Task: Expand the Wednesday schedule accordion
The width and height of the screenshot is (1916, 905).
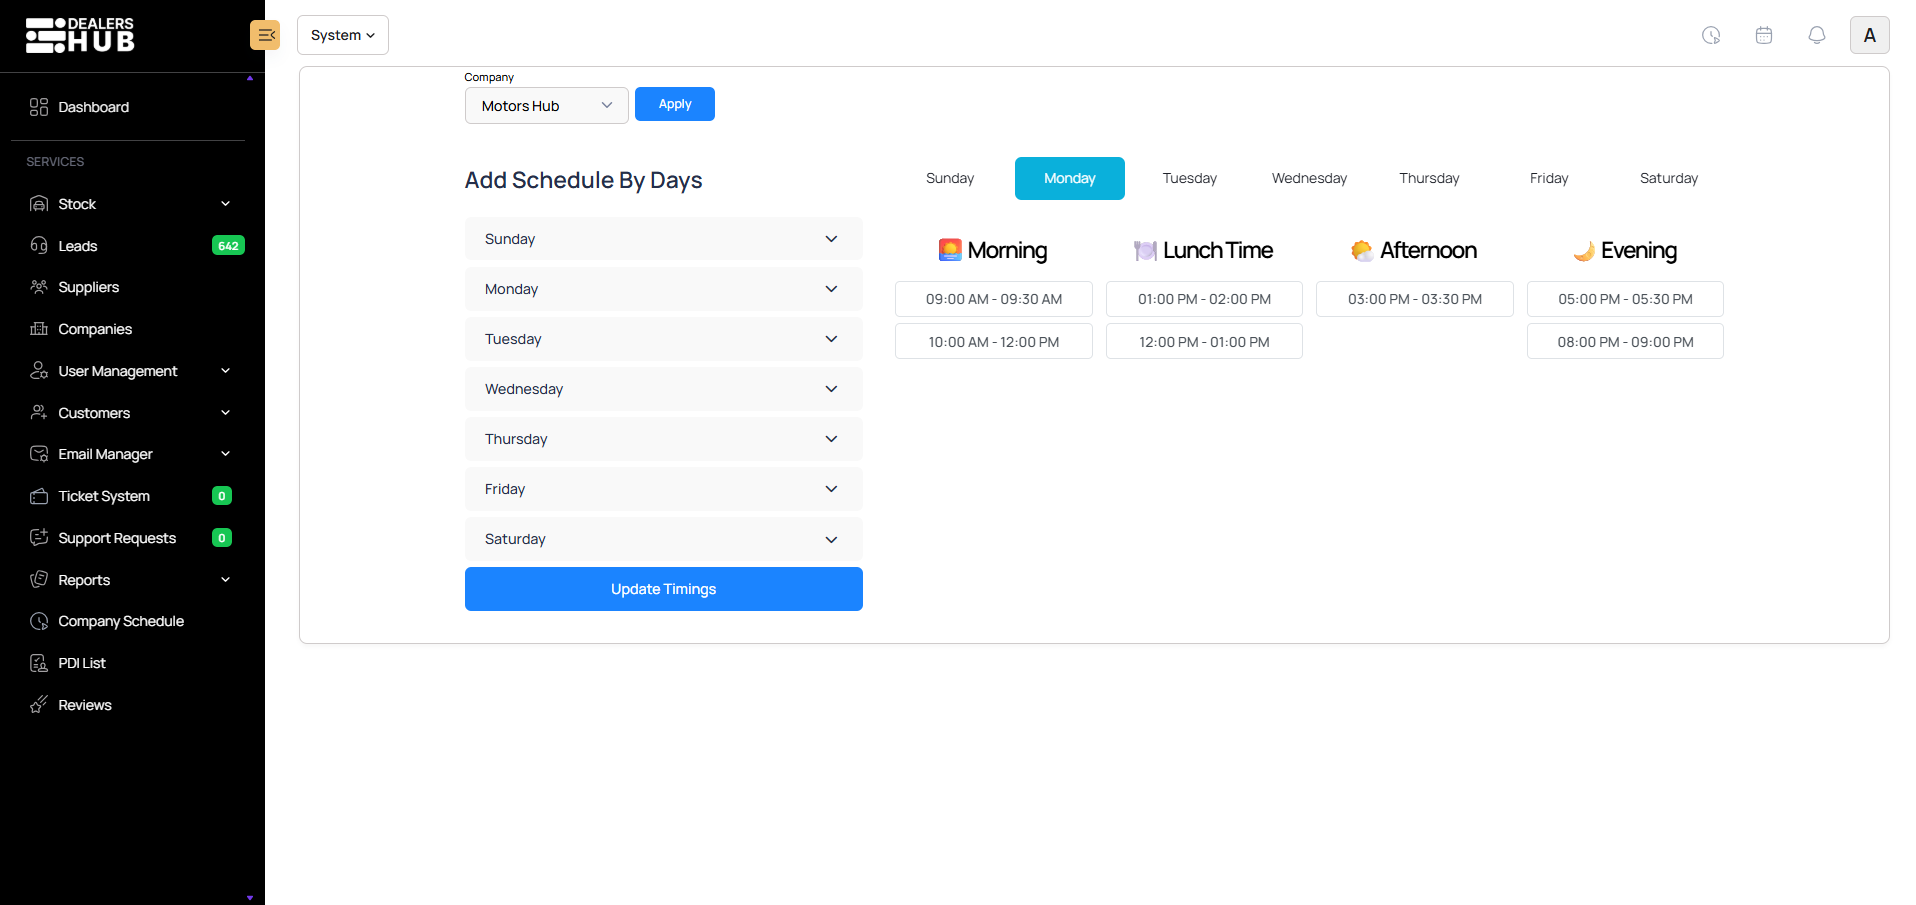Action: point(663,389)
